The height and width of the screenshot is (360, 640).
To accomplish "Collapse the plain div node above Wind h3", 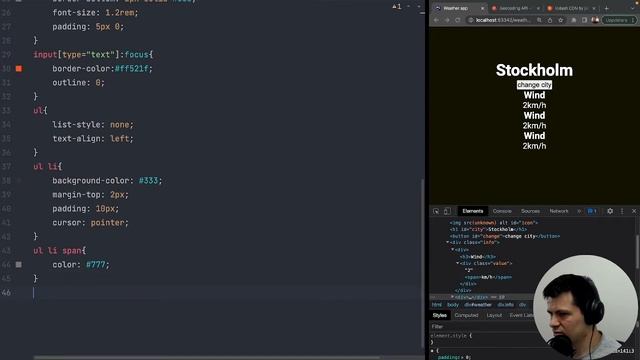I will pyautogui.click(x=453, y=249).
